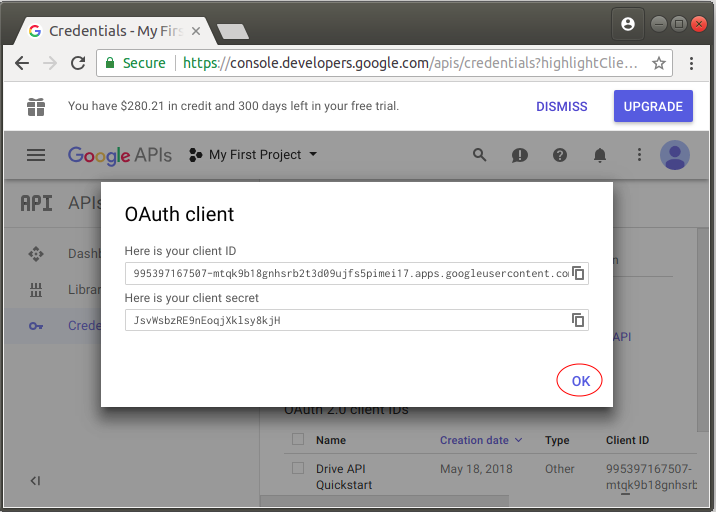Select the Credentials browser tab
Viewport: 716px width, 512px height.
coord(114,31)
